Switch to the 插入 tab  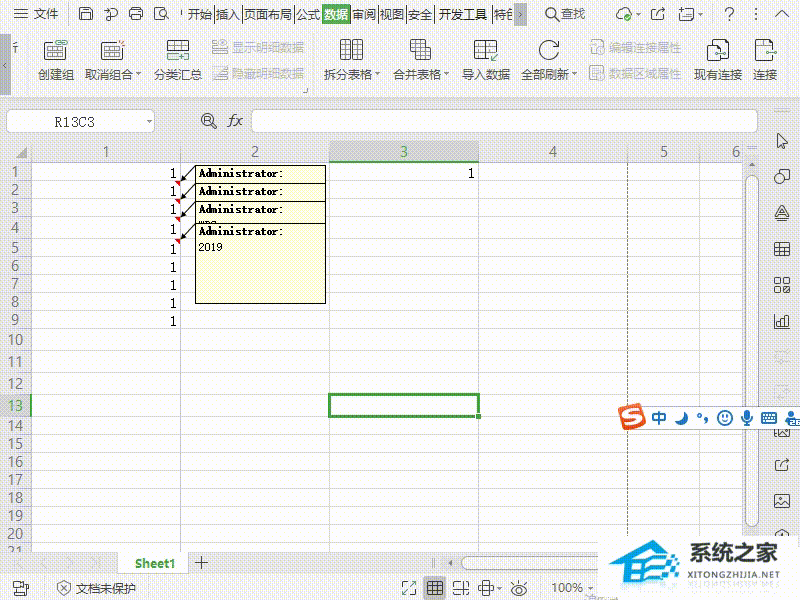228,14
